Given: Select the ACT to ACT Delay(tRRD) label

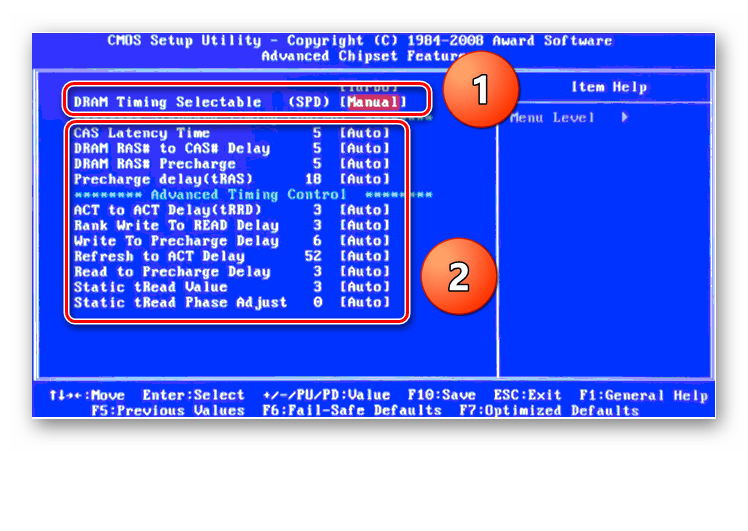Looking at the screenshot, I should click(167, 210).
